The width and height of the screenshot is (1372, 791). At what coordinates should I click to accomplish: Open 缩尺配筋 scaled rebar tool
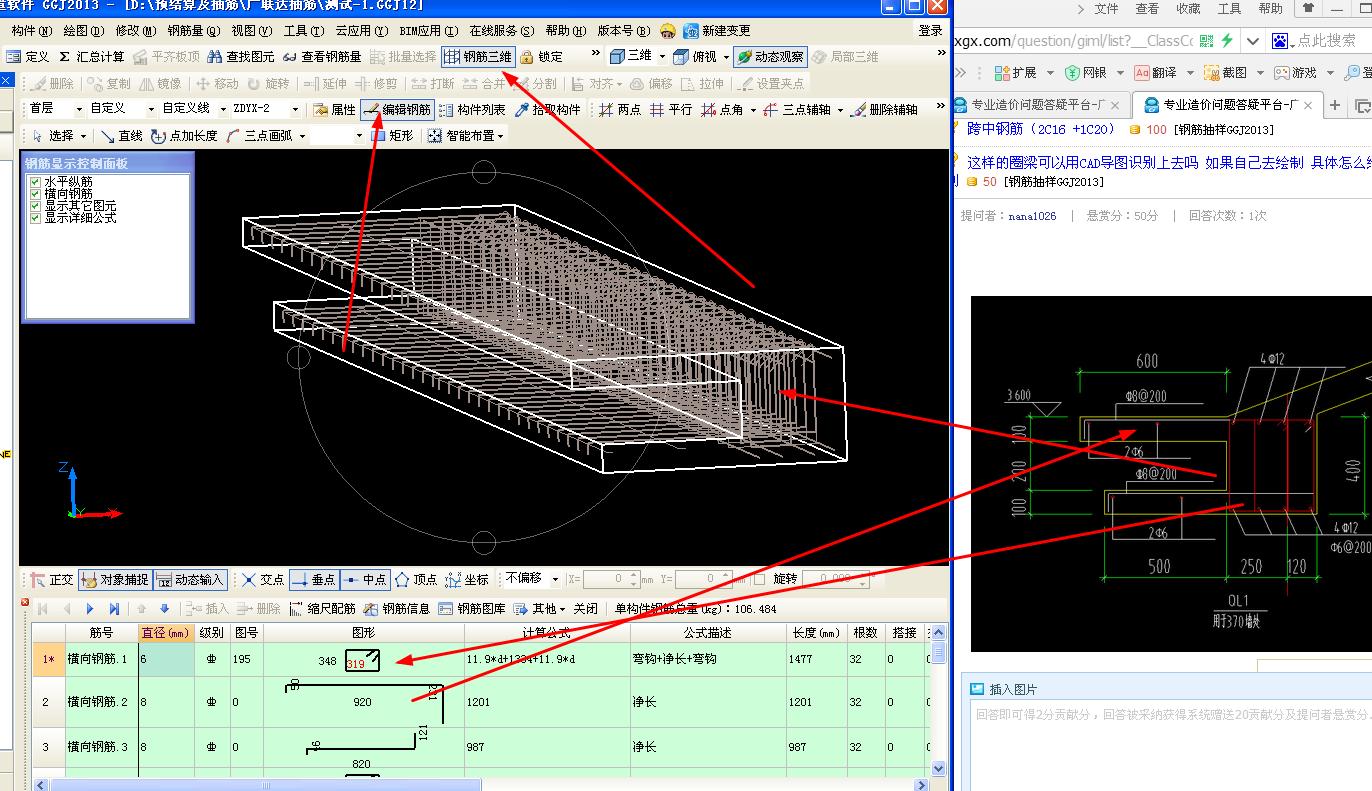323,608
